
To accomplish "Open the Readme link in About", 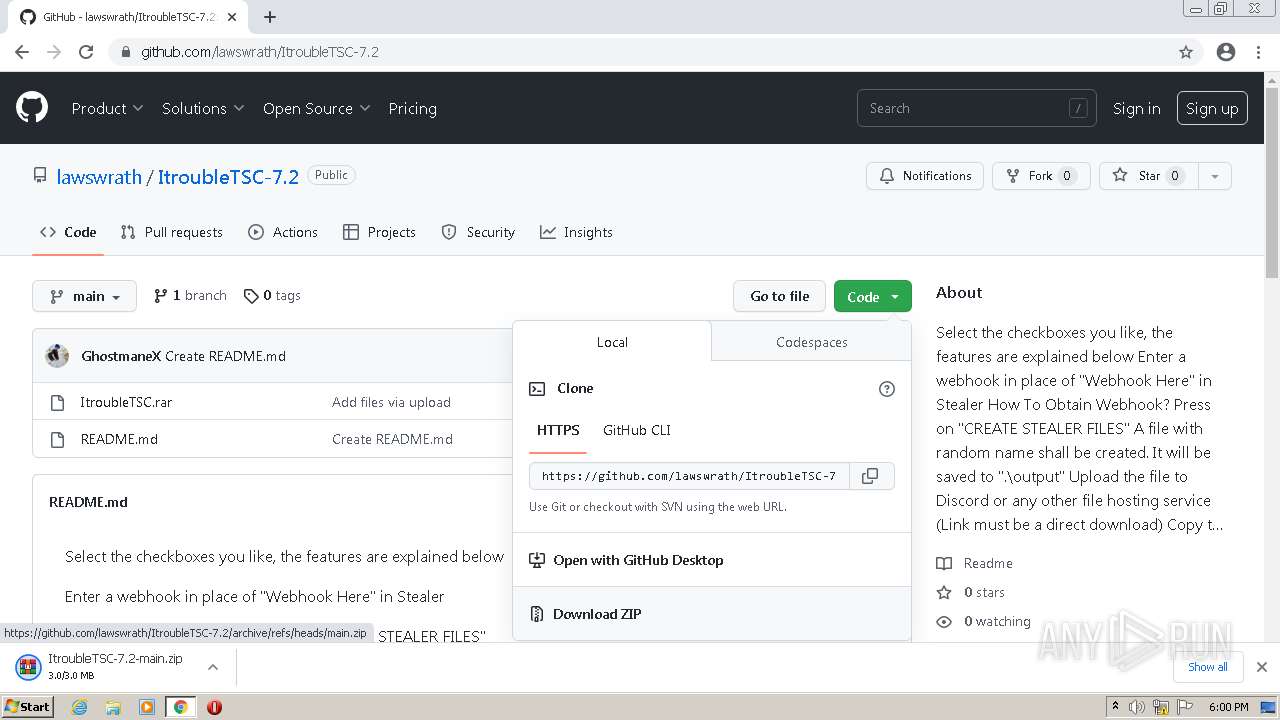I will click(x=975, y=563).
